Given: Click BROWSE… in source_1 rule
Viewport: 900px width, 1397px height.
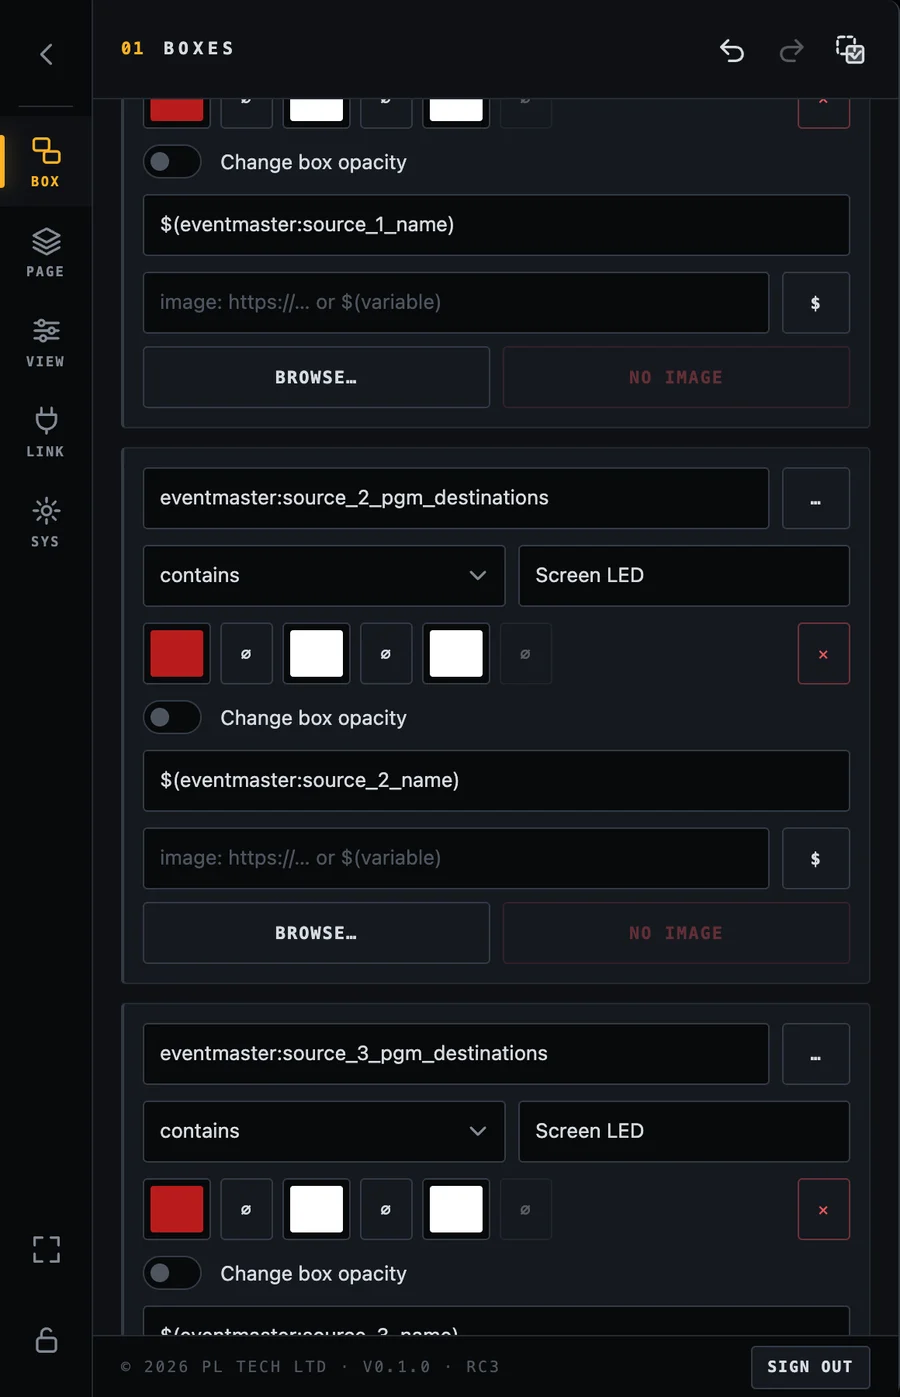Looking at the screenshot, I should coord(316,377).
